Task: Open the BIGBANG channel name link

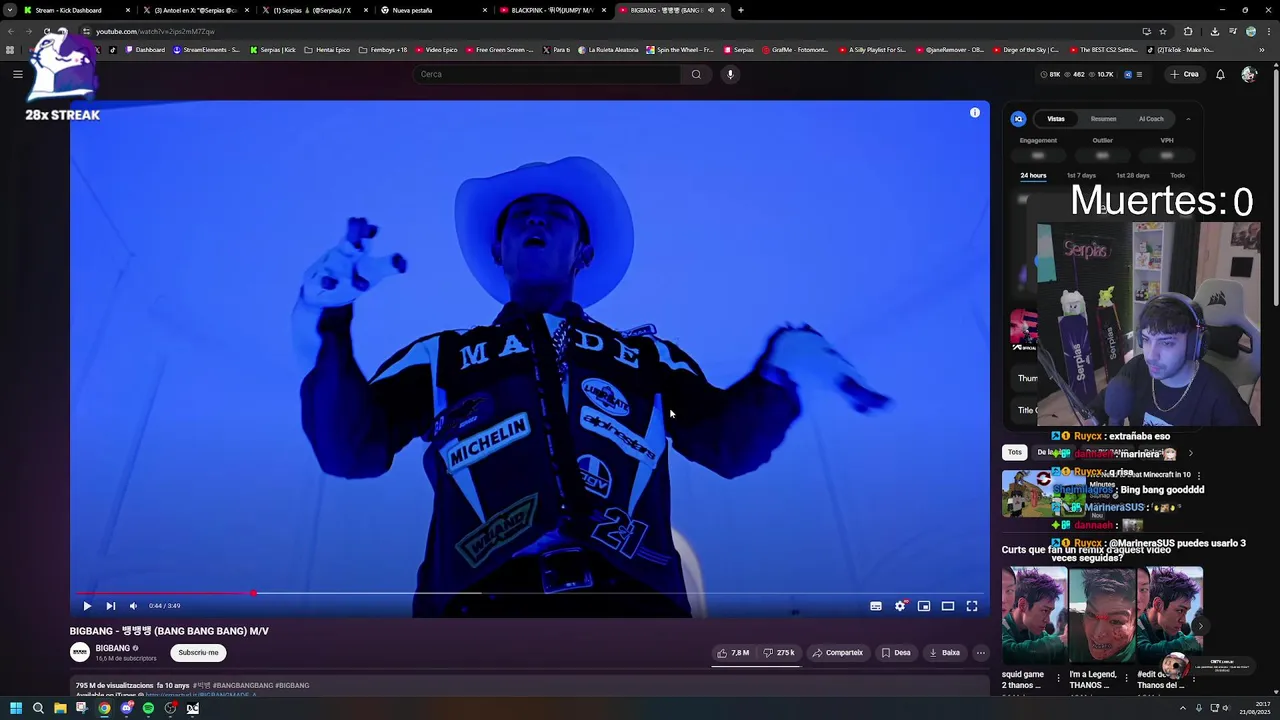Action: click(x=113, y=648)
